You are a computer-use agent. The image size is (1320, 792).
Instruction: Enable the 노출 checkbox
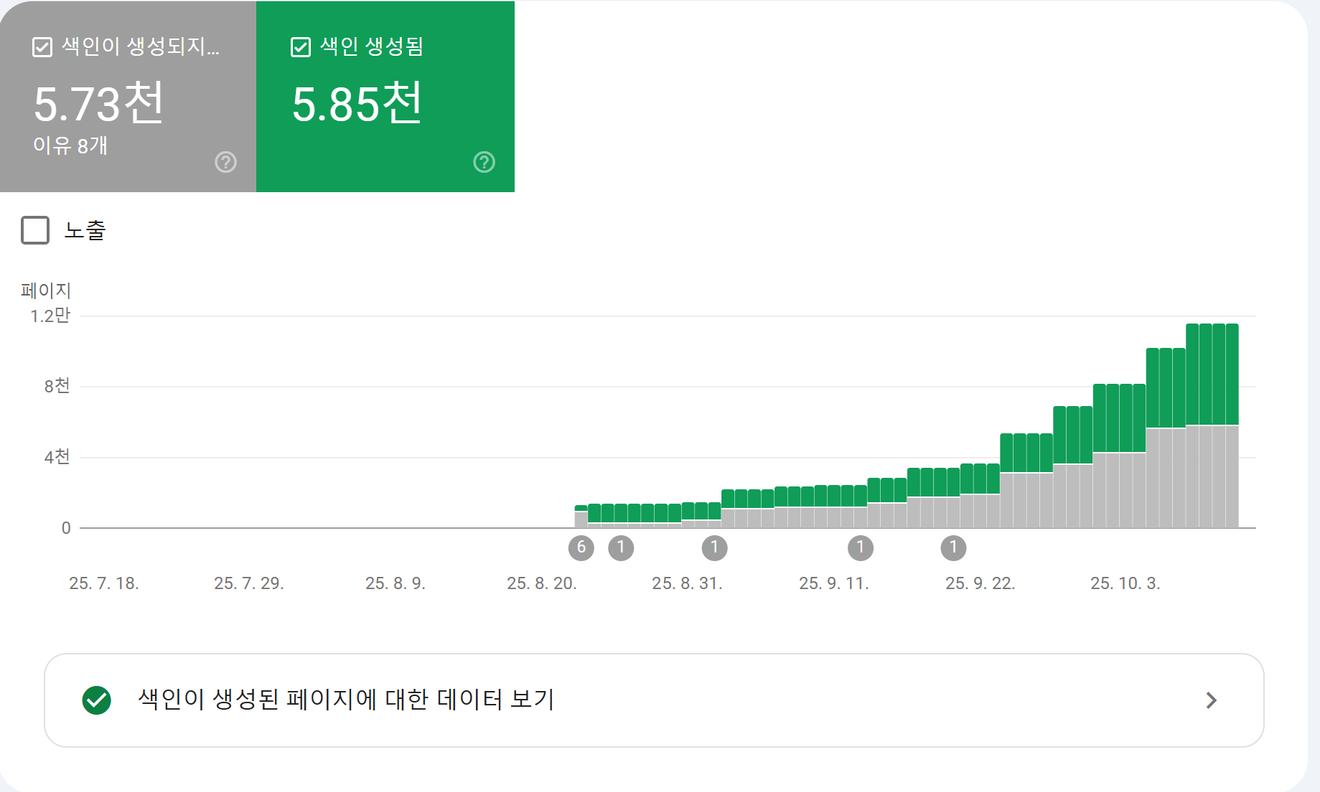(x=35, y=231)
